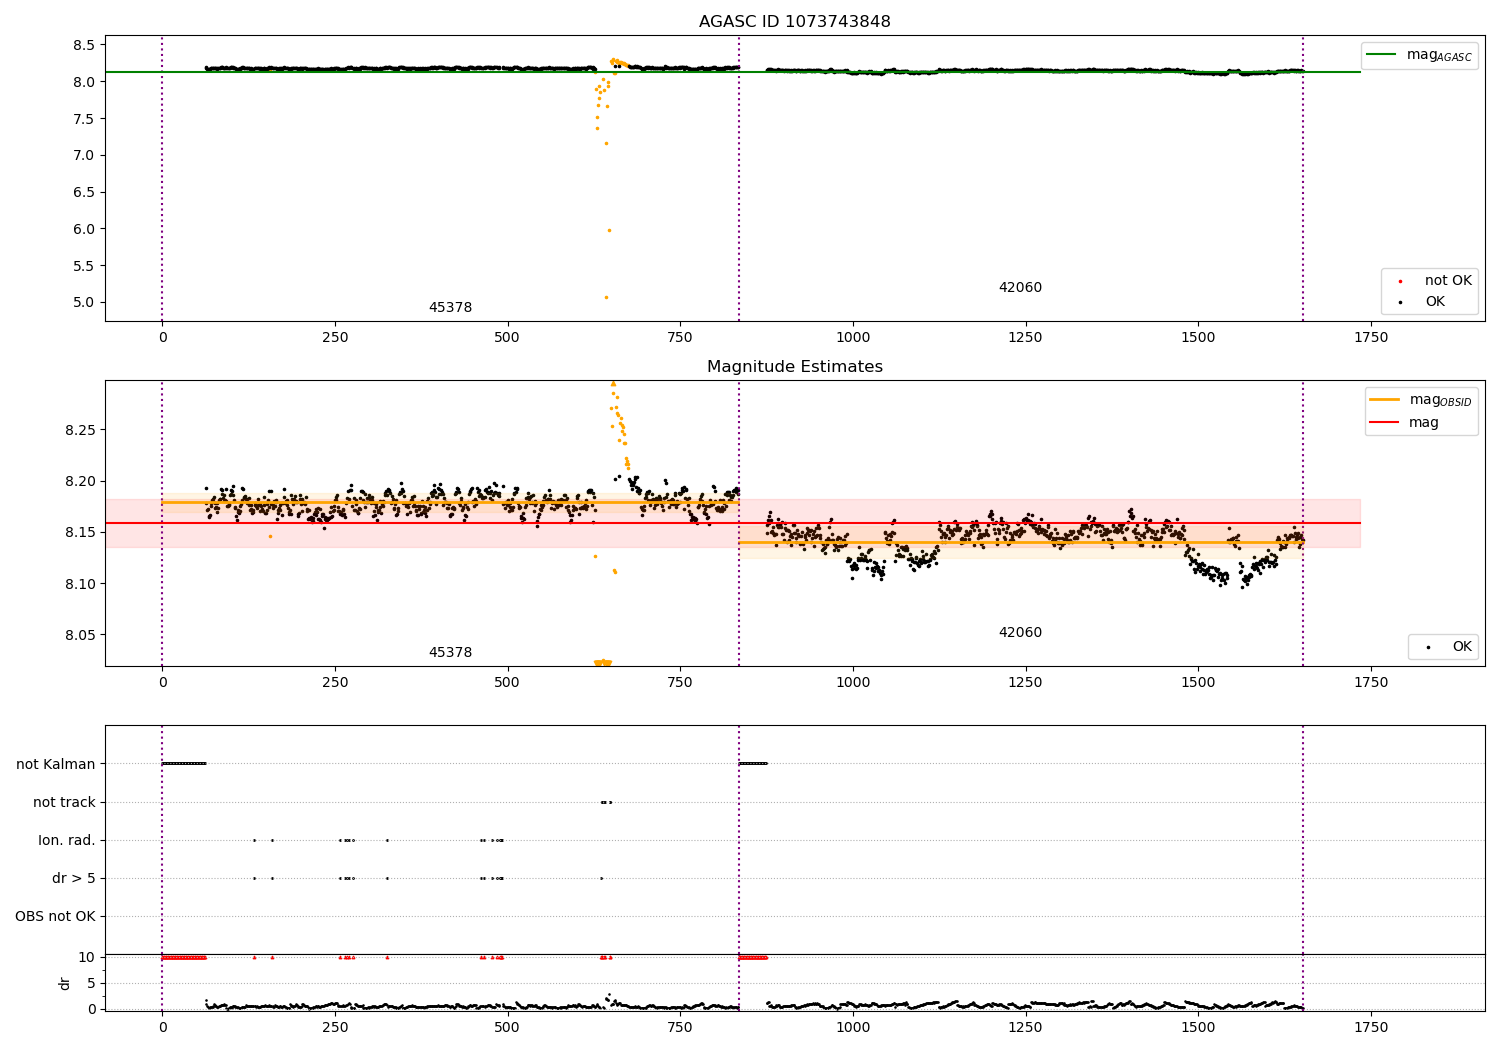This screenshot has height=1050, width=1500.
Task: Click obsid label 42060 in Magnitude Estimates plot
Action: [x=1020, y=633]
